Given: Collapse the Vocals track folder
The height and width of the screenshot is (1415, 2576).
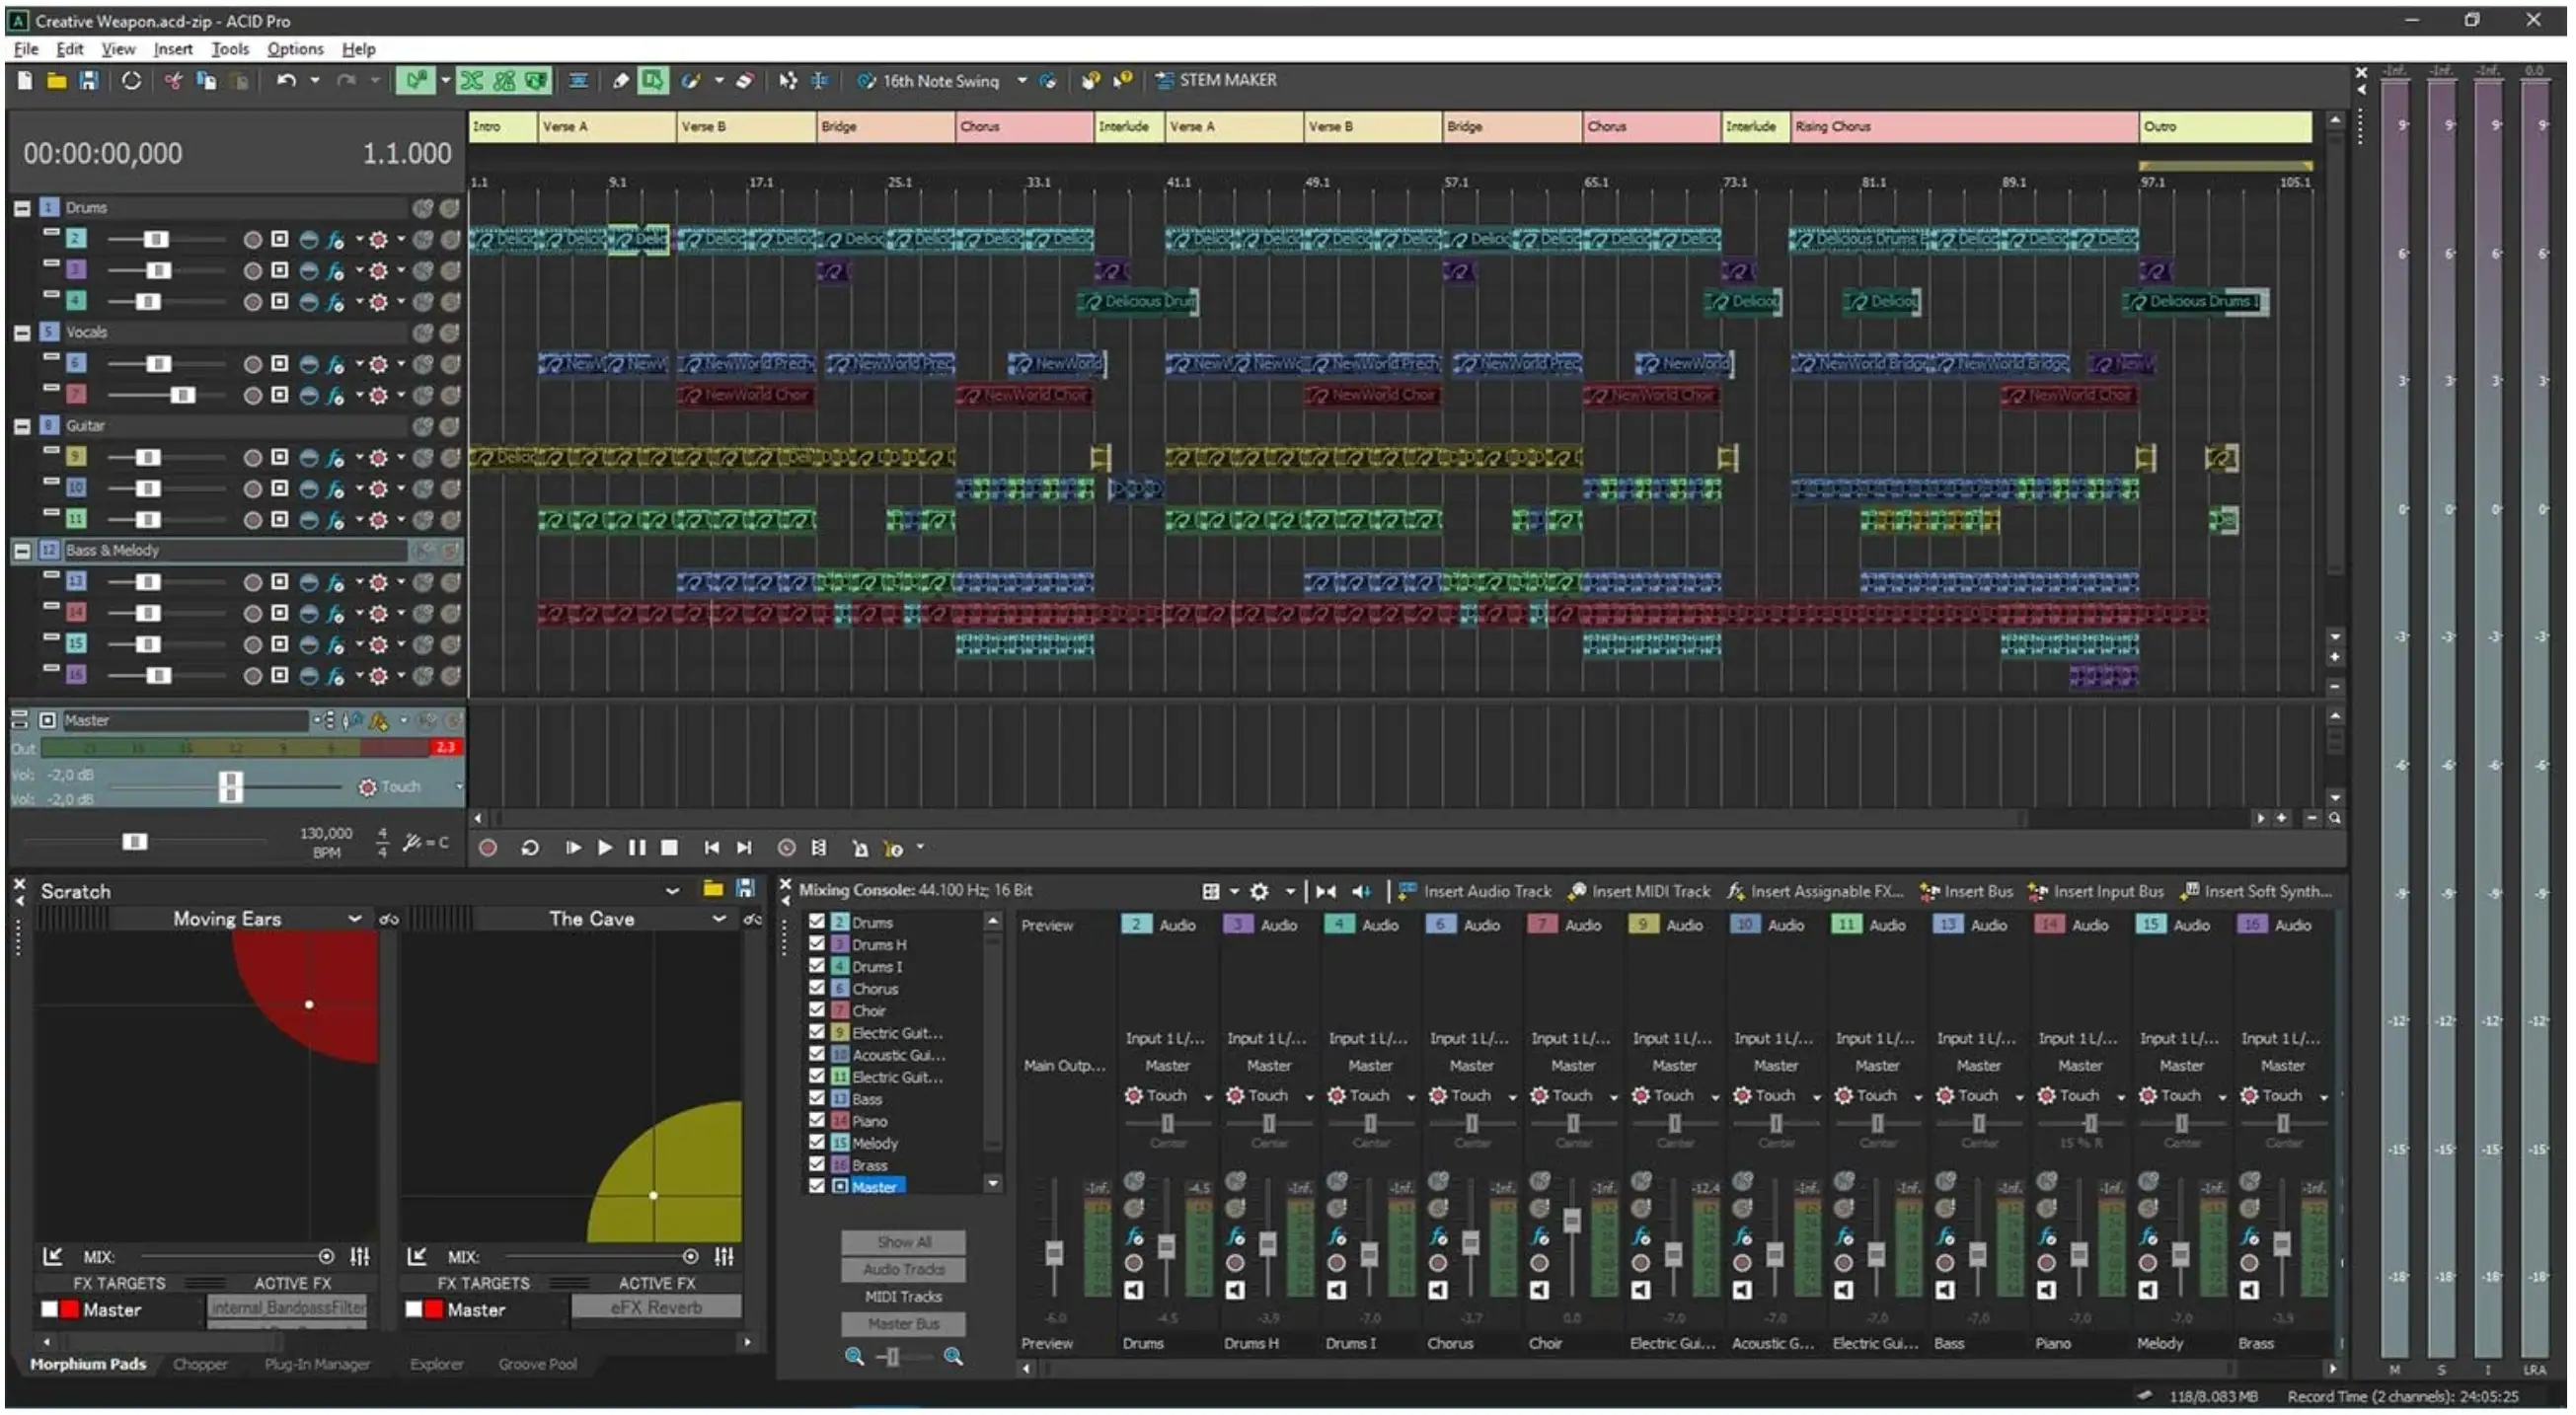Looking at the screenshot, I should [22, 333].
